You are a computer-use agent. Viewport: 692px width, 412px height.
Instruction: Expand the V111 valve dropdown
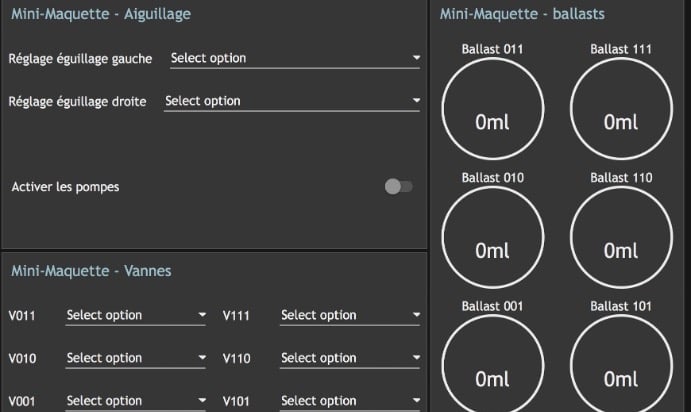[350, 316]
